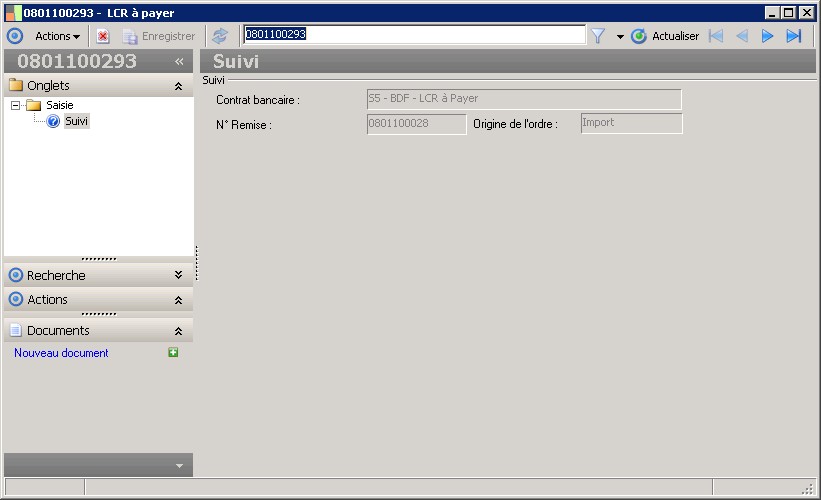The height and width of the screenshot is (500, 821).
Task: Open the filter dropdown arrow
Action: point(620,37)
